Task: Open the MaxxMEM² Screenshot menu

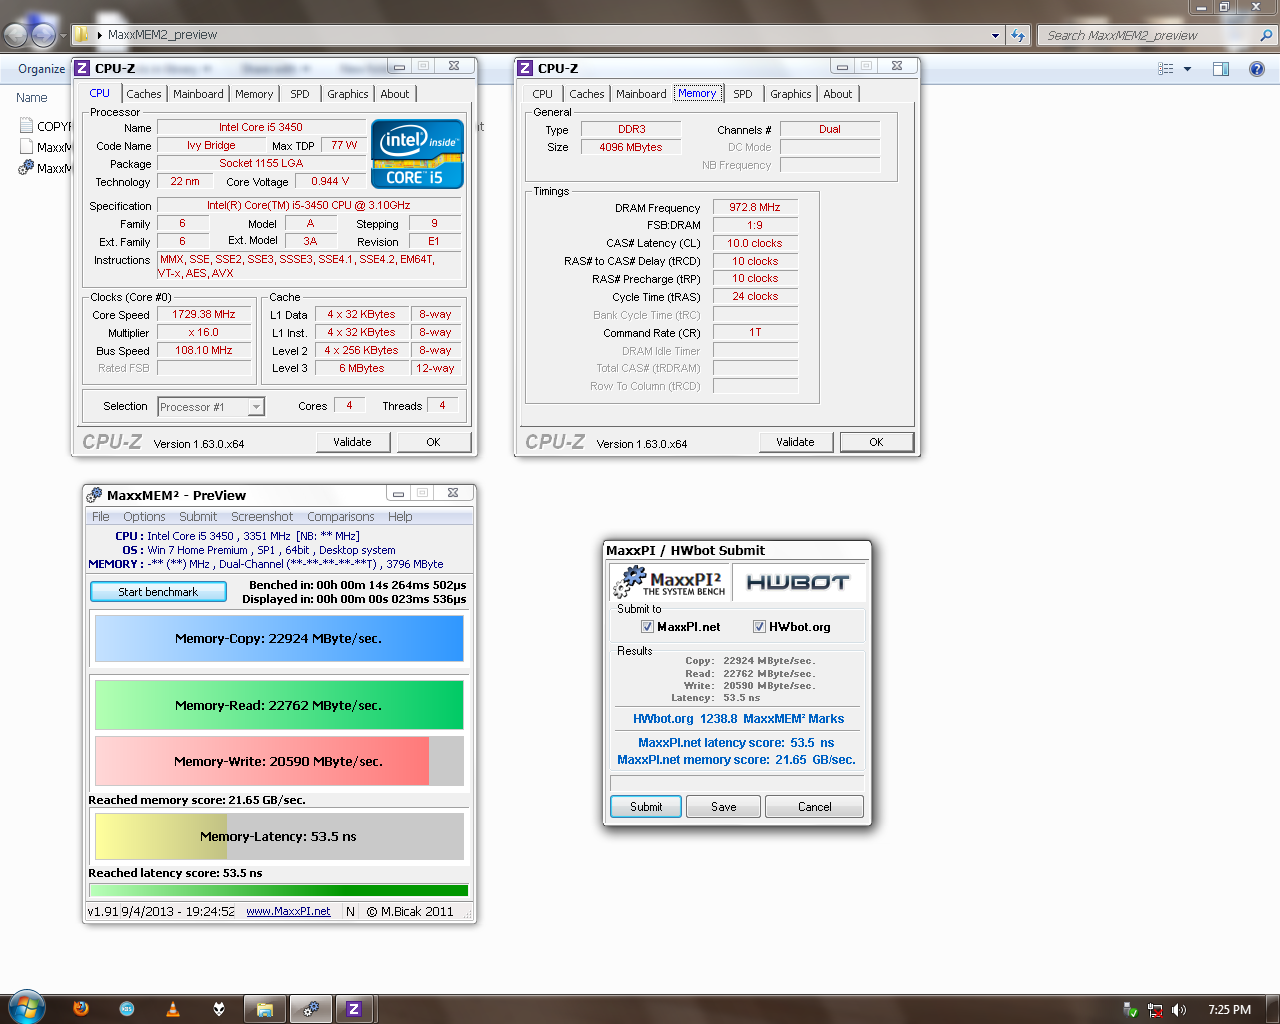Action: click(262, 517)
